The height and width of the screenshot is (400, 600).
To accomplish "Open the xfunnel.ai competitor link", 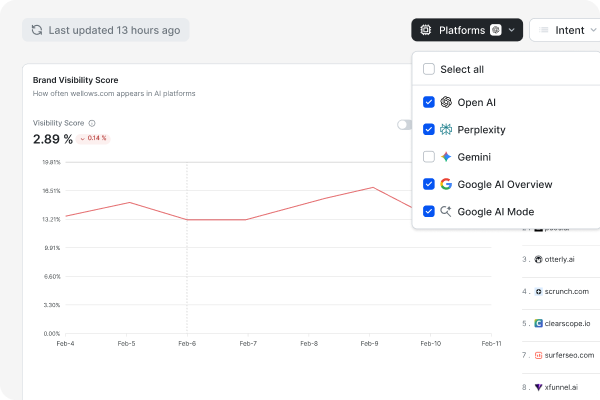I will pyautogui.click(x=561, y=387).
